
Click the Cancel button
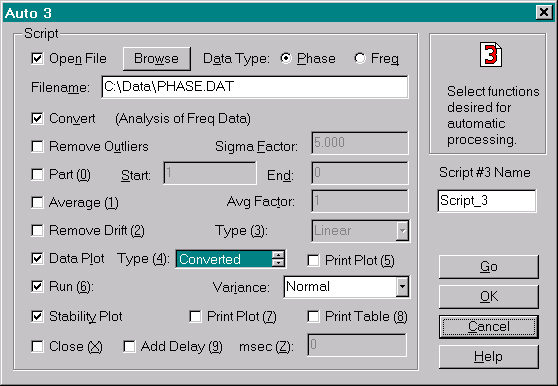tap(489, 327)
